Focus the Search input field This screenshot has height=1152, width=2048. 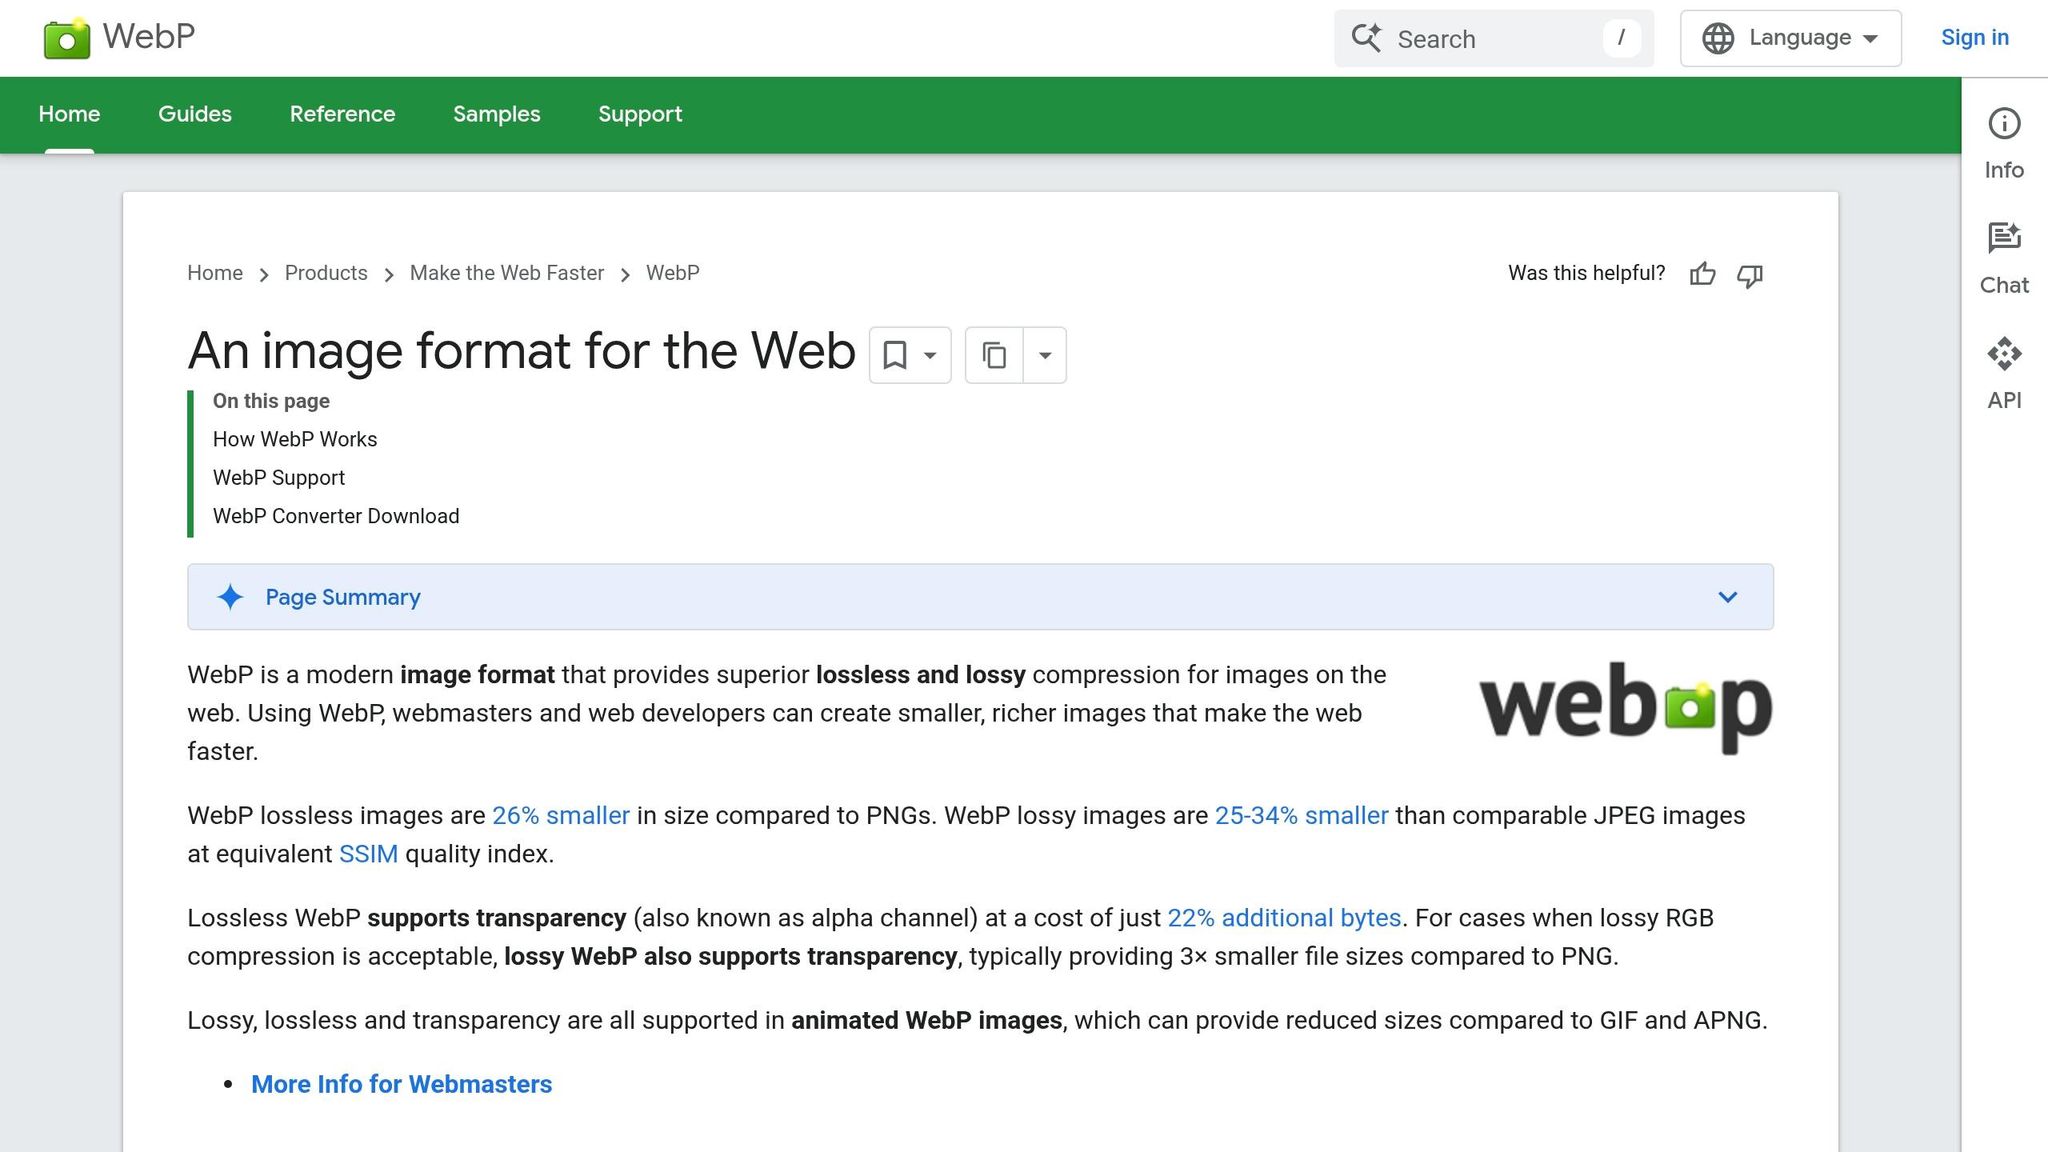point(1493,39)
